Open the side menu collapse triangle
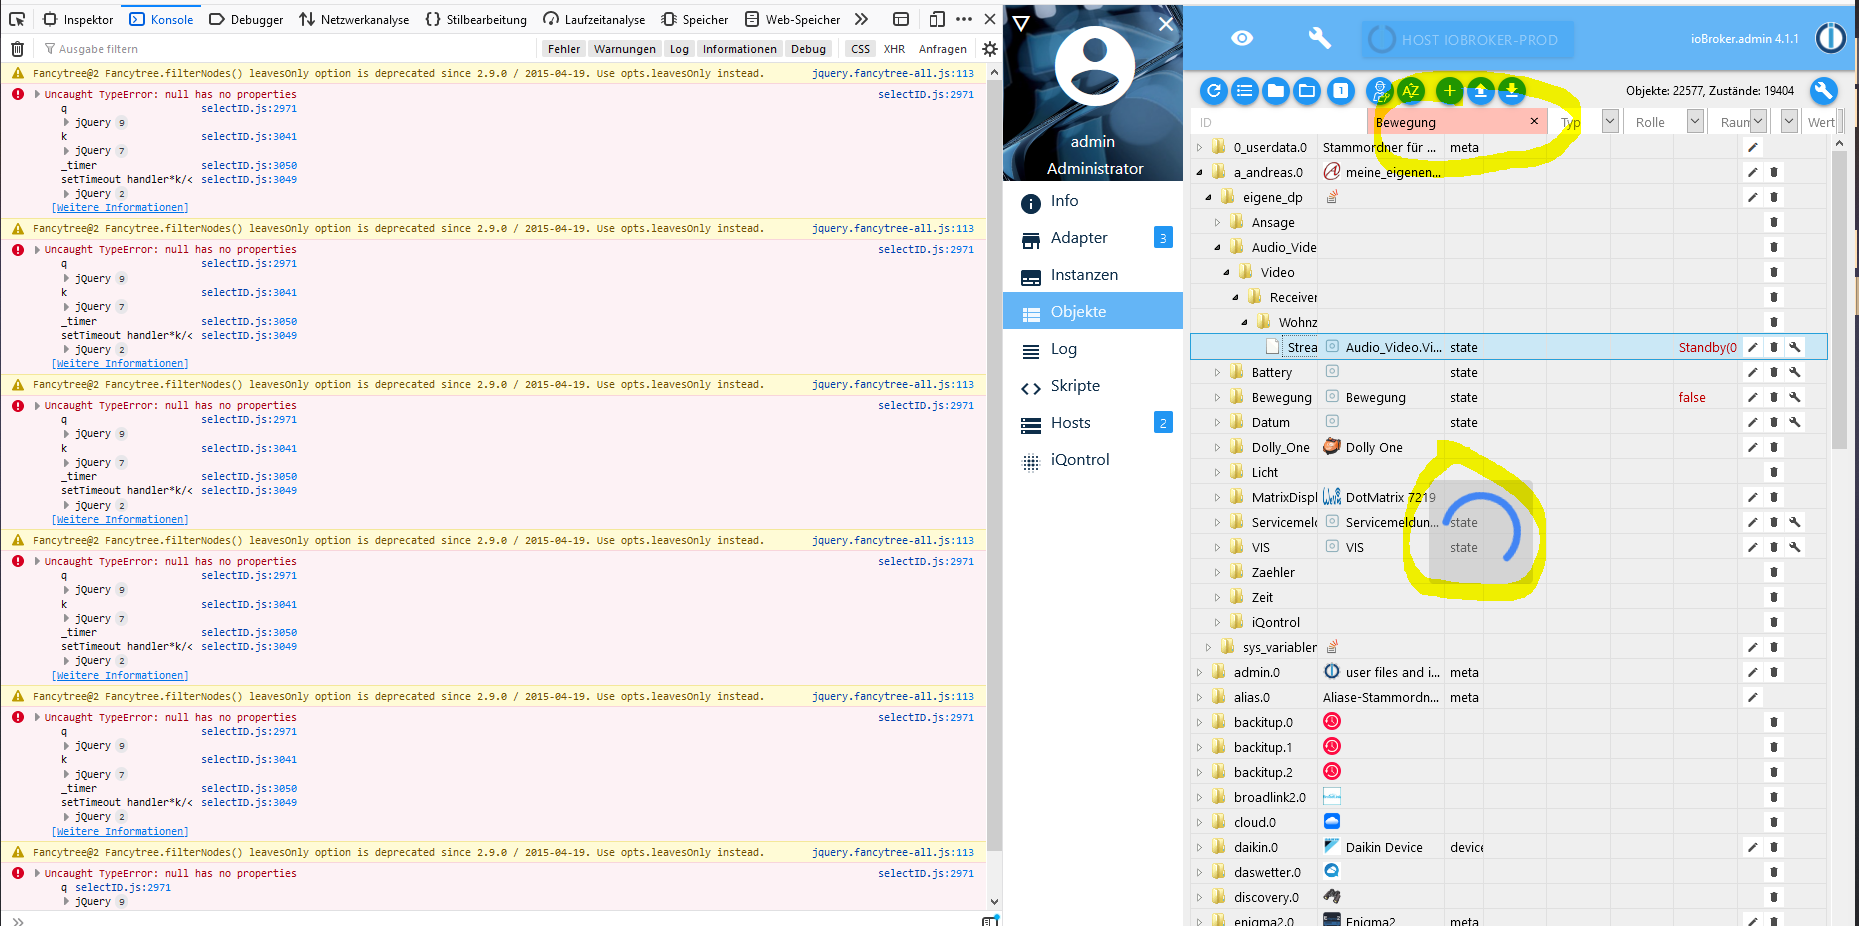Screen dimensions: 1859x926 point(1021,23)
